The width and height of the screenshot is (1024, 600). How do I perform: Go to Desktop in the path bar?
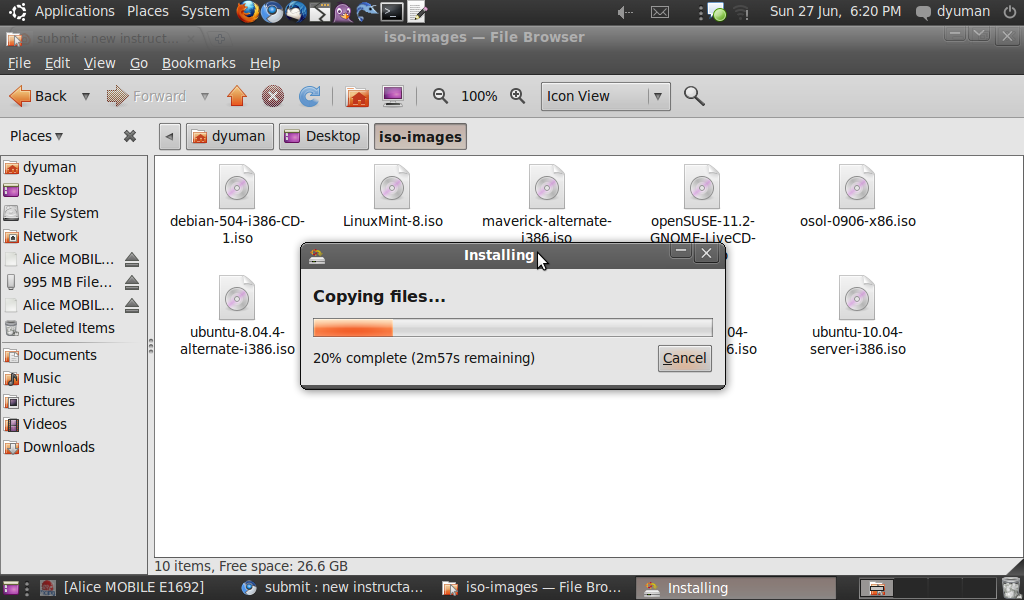coord(323,136)
